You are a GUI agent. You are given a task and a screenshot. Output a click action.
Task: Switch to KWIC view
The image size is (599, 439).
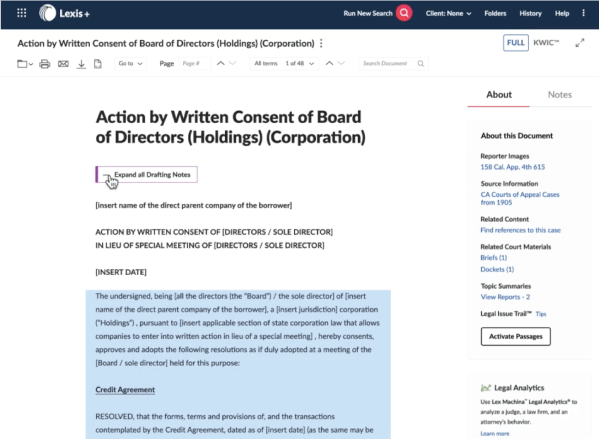coord(546,43)
